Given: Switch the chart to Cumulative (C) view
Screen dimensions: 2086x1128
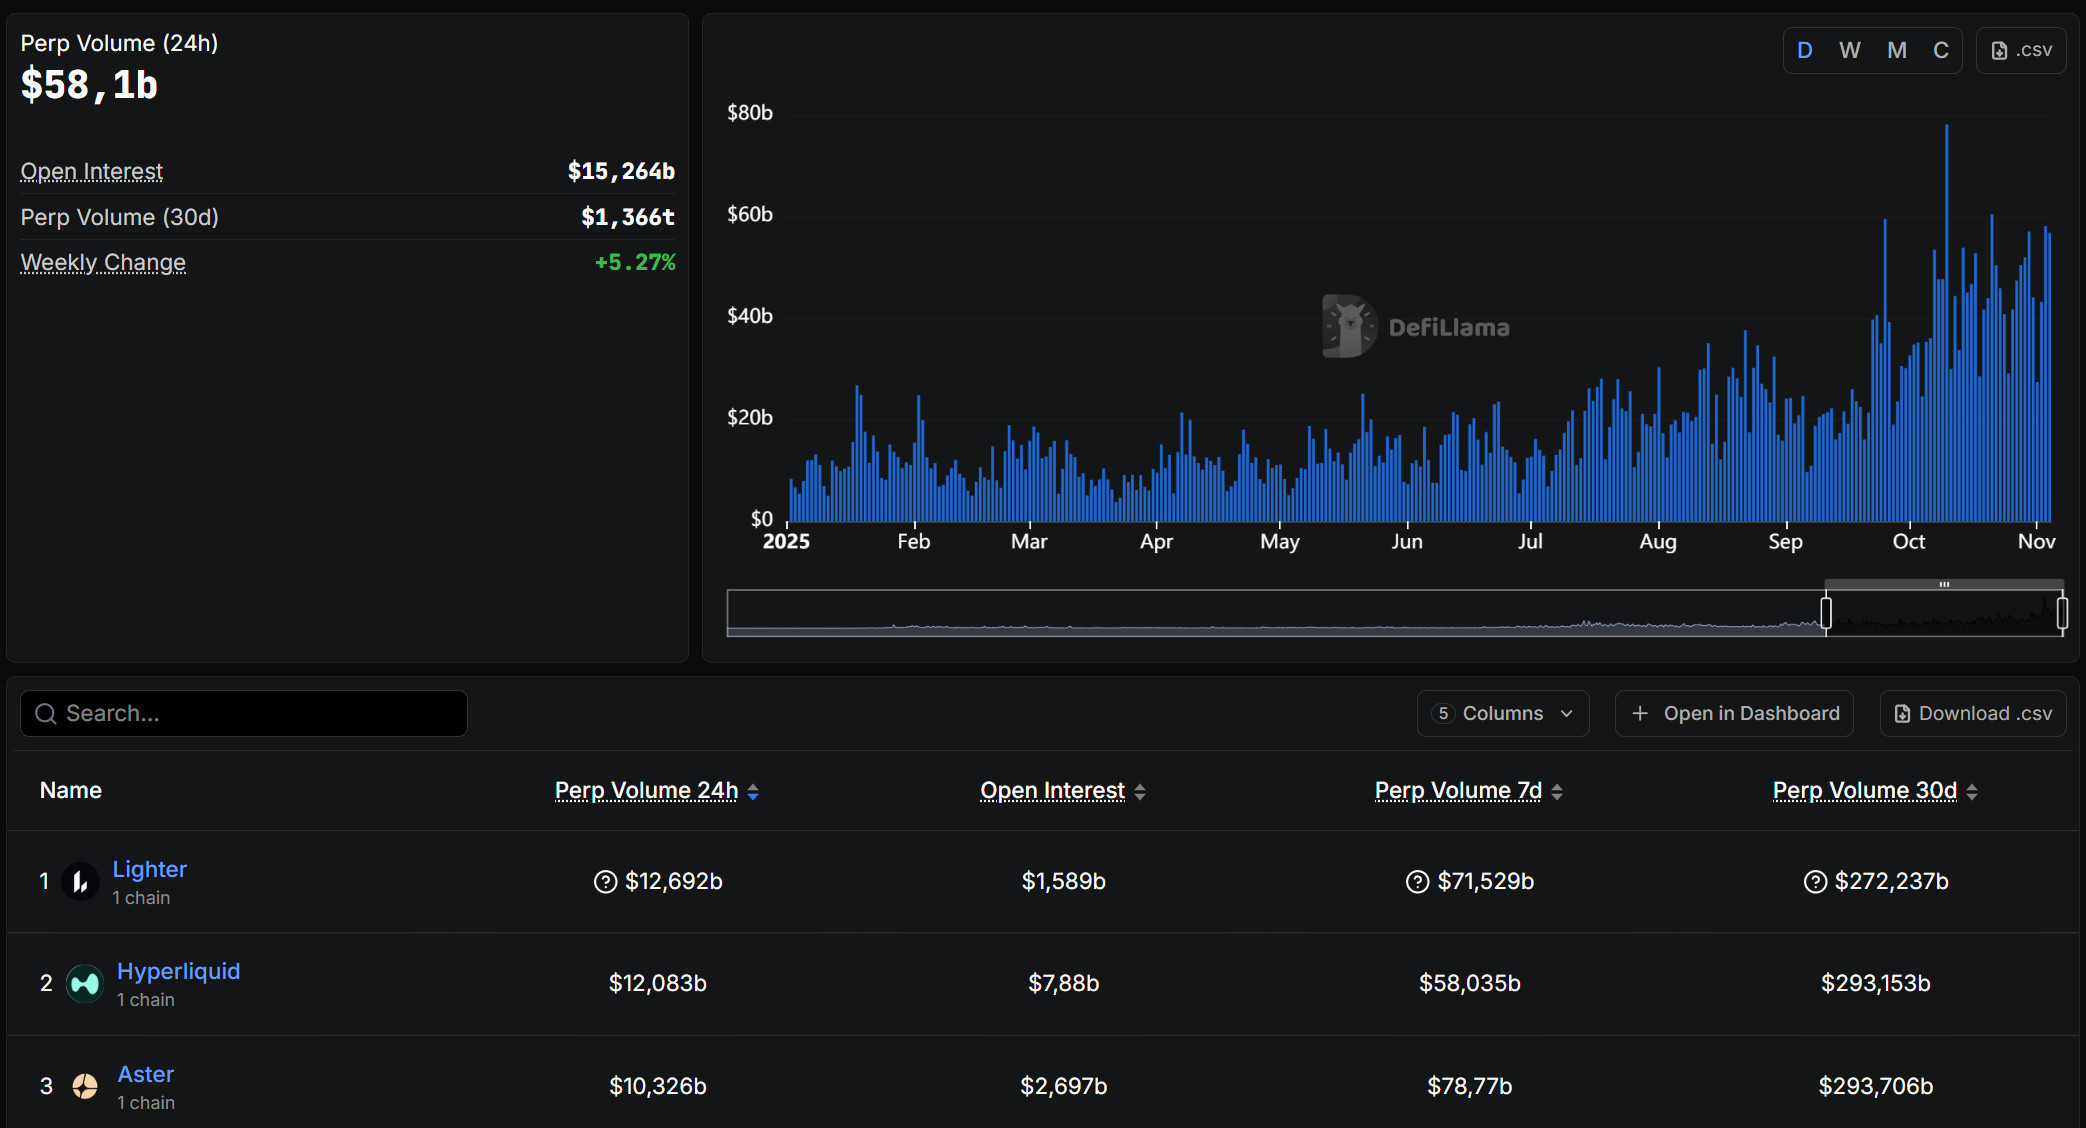Looking at the screenshot, I should [1940, 51].
